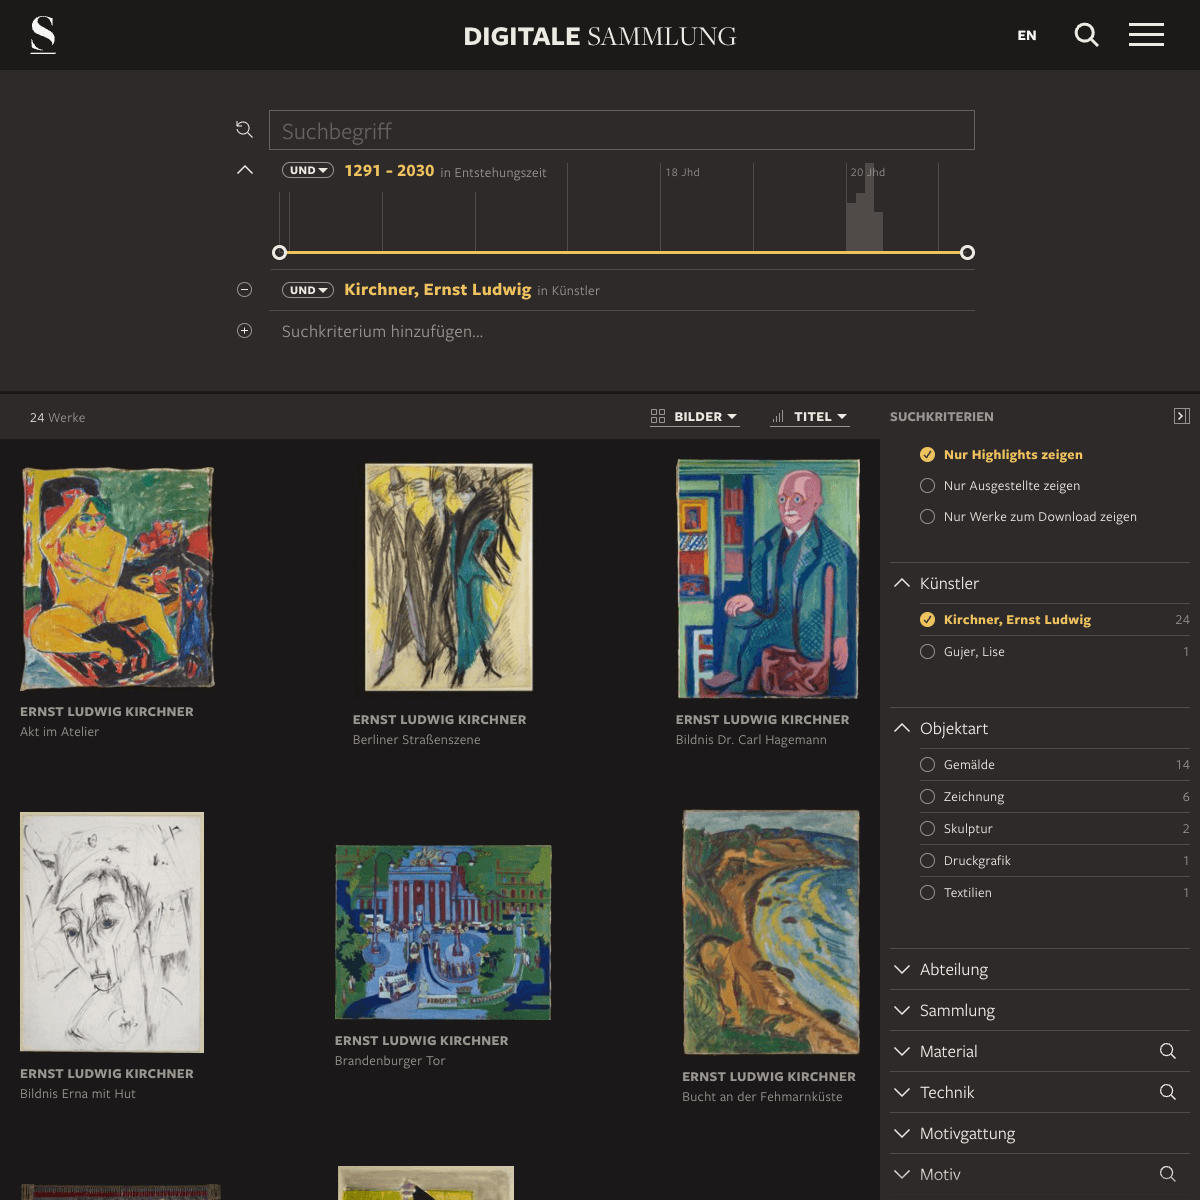The image size is (1200, 1200).
Task: Filter by Druckgrafik object type
Action: tap(1054, 860)
